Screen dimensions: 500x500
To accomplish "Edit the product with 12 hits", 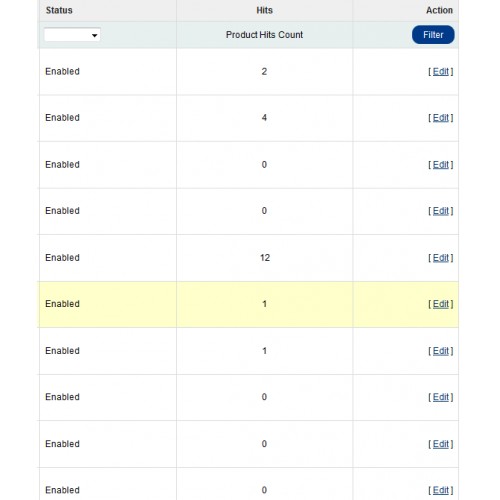I will (441, 258).
